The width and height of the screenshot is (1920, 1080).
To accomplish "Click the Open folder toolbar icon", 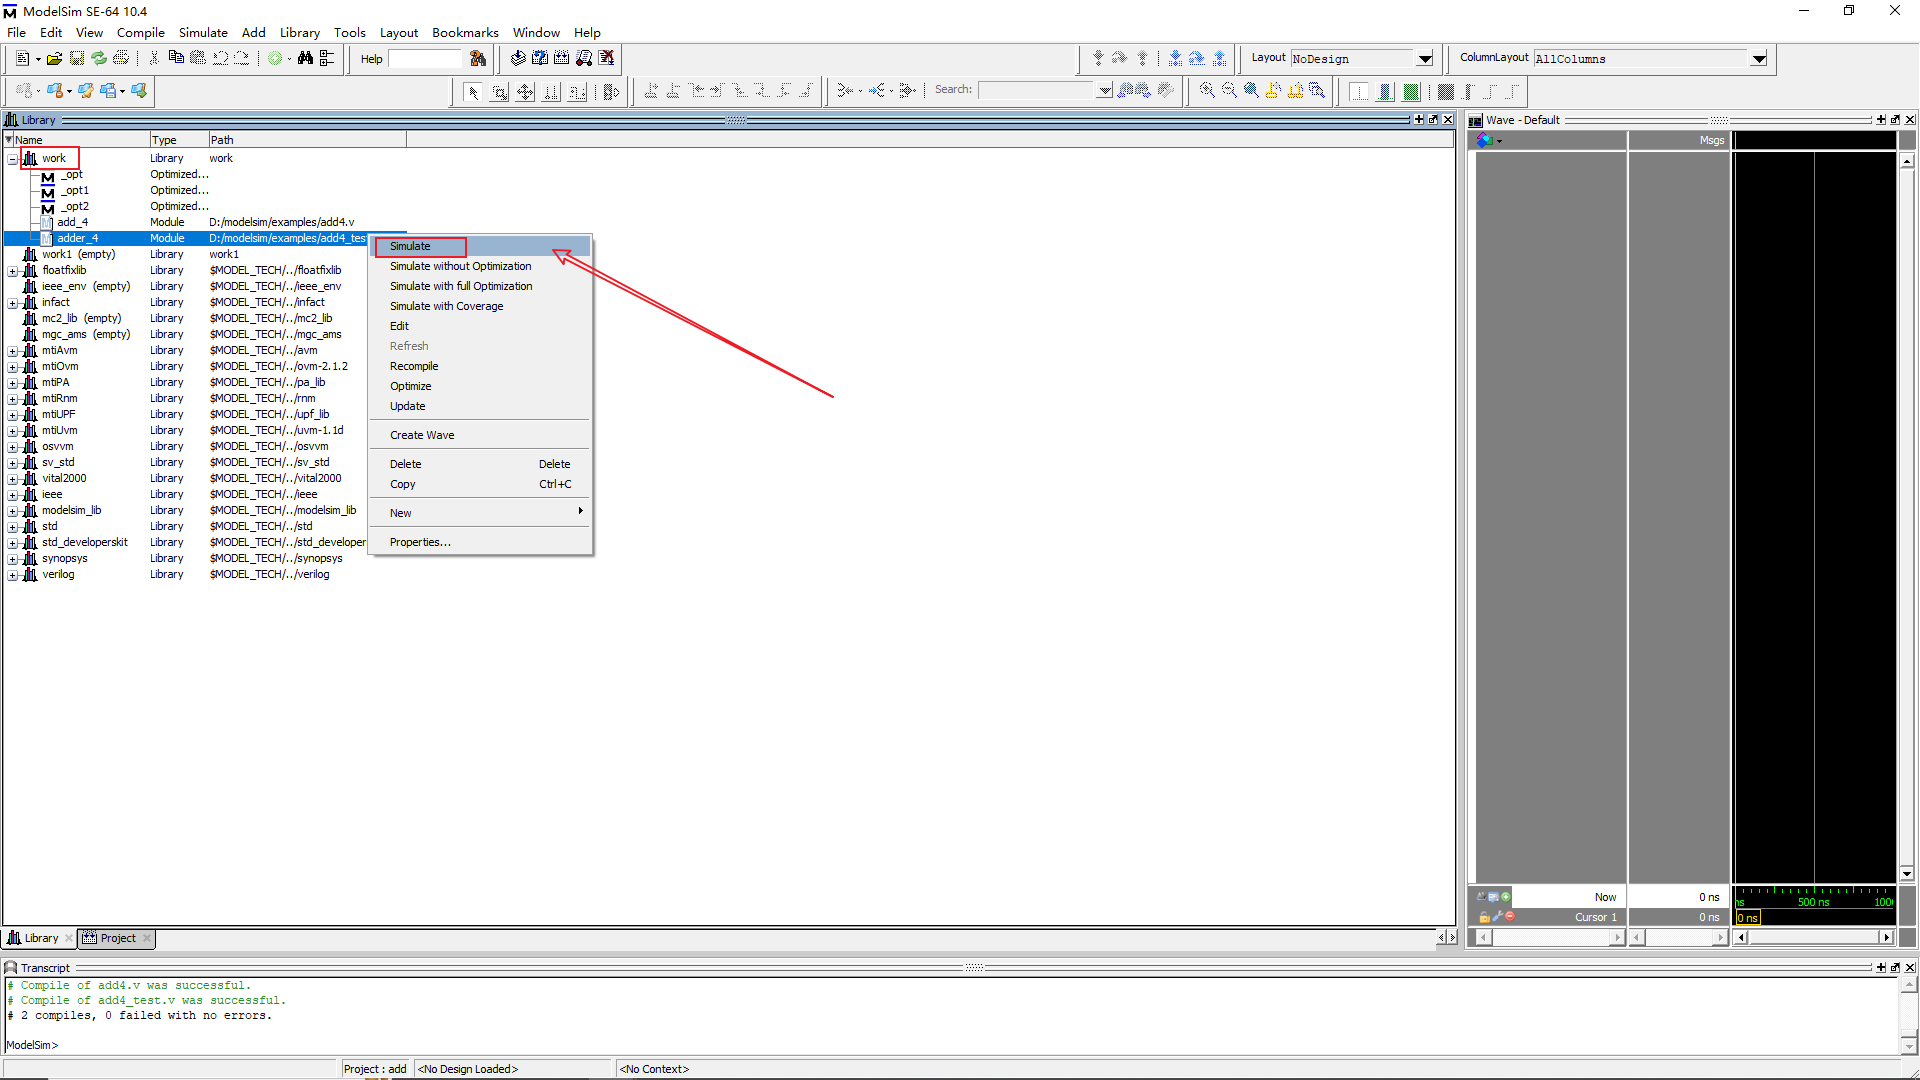I will [55, 59].
